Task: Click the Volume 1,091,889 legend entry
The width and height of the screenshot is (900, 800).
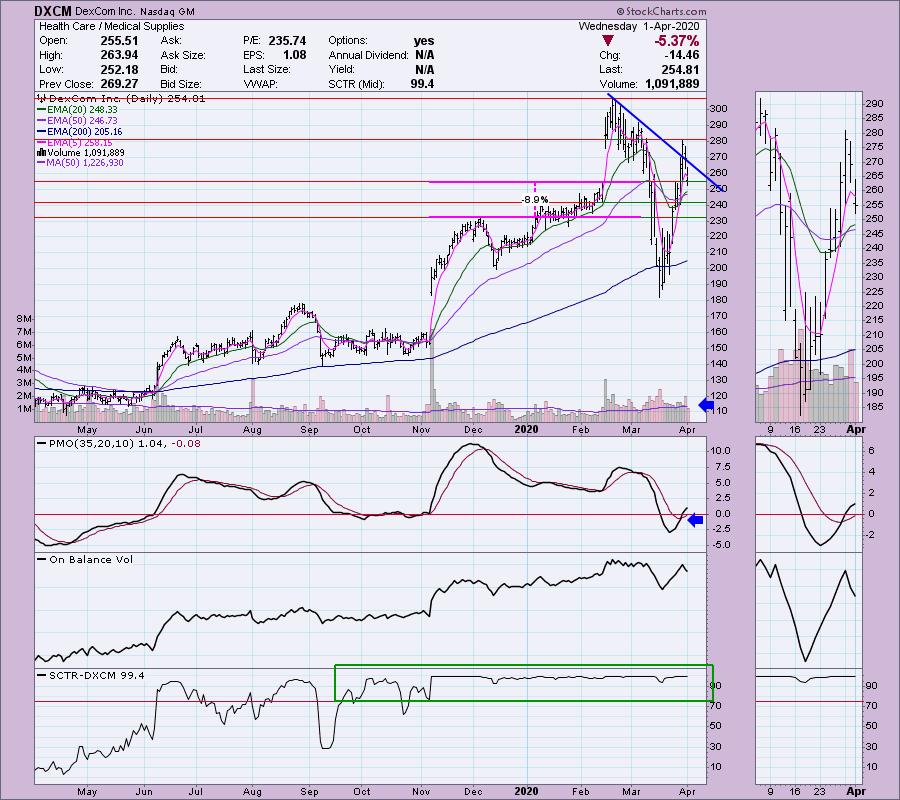Action: (x=80, y=153)
